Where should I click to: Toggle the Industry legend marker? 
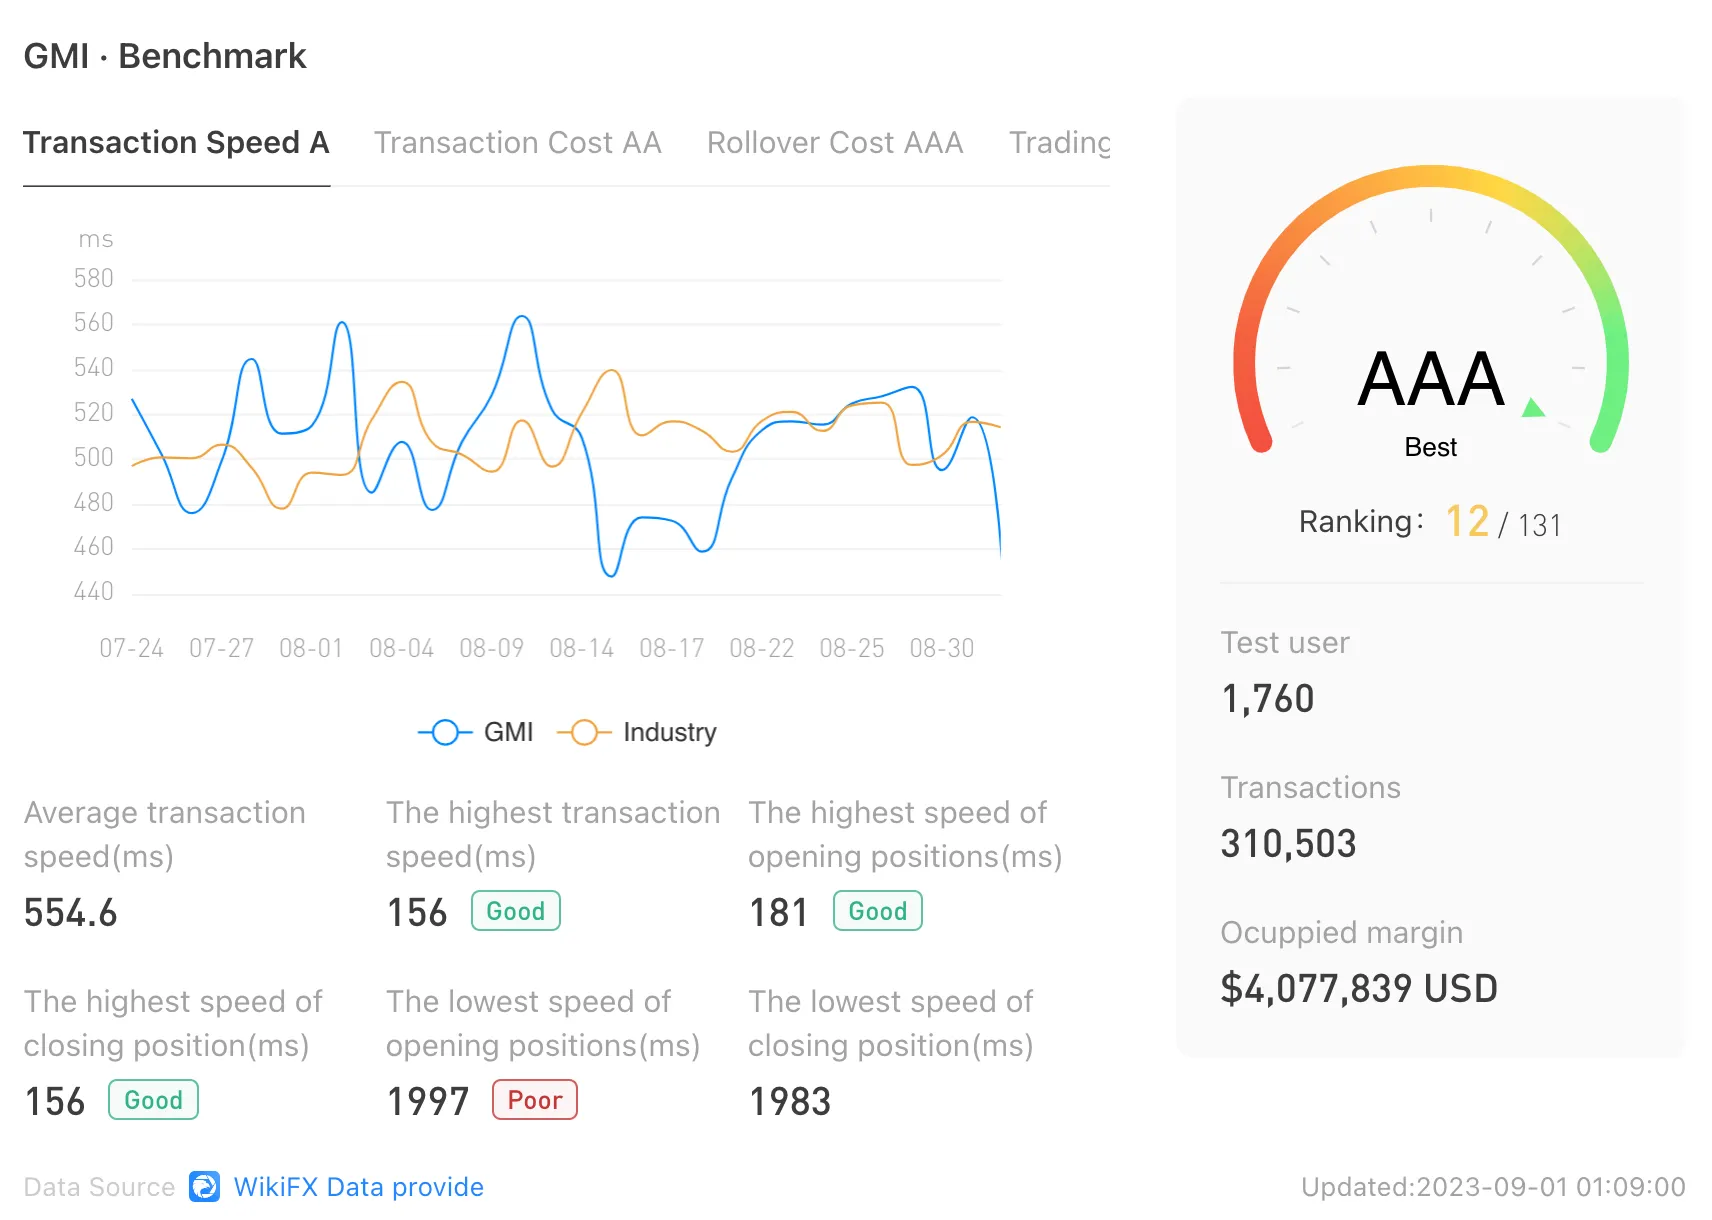click(584, 733)
